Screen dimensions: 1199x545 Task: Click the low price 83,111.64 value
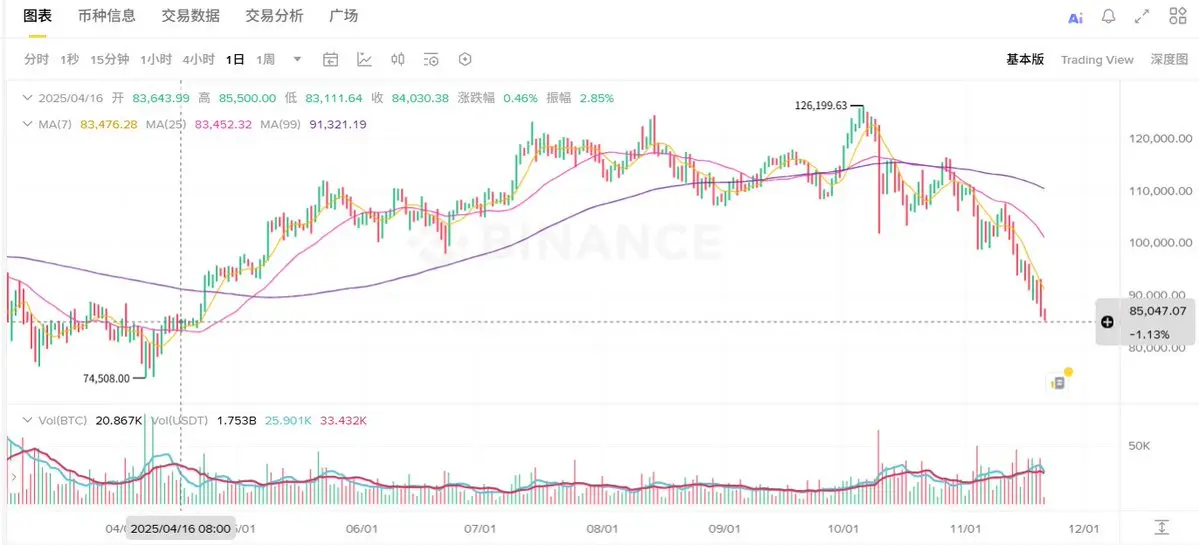[333, 98]
